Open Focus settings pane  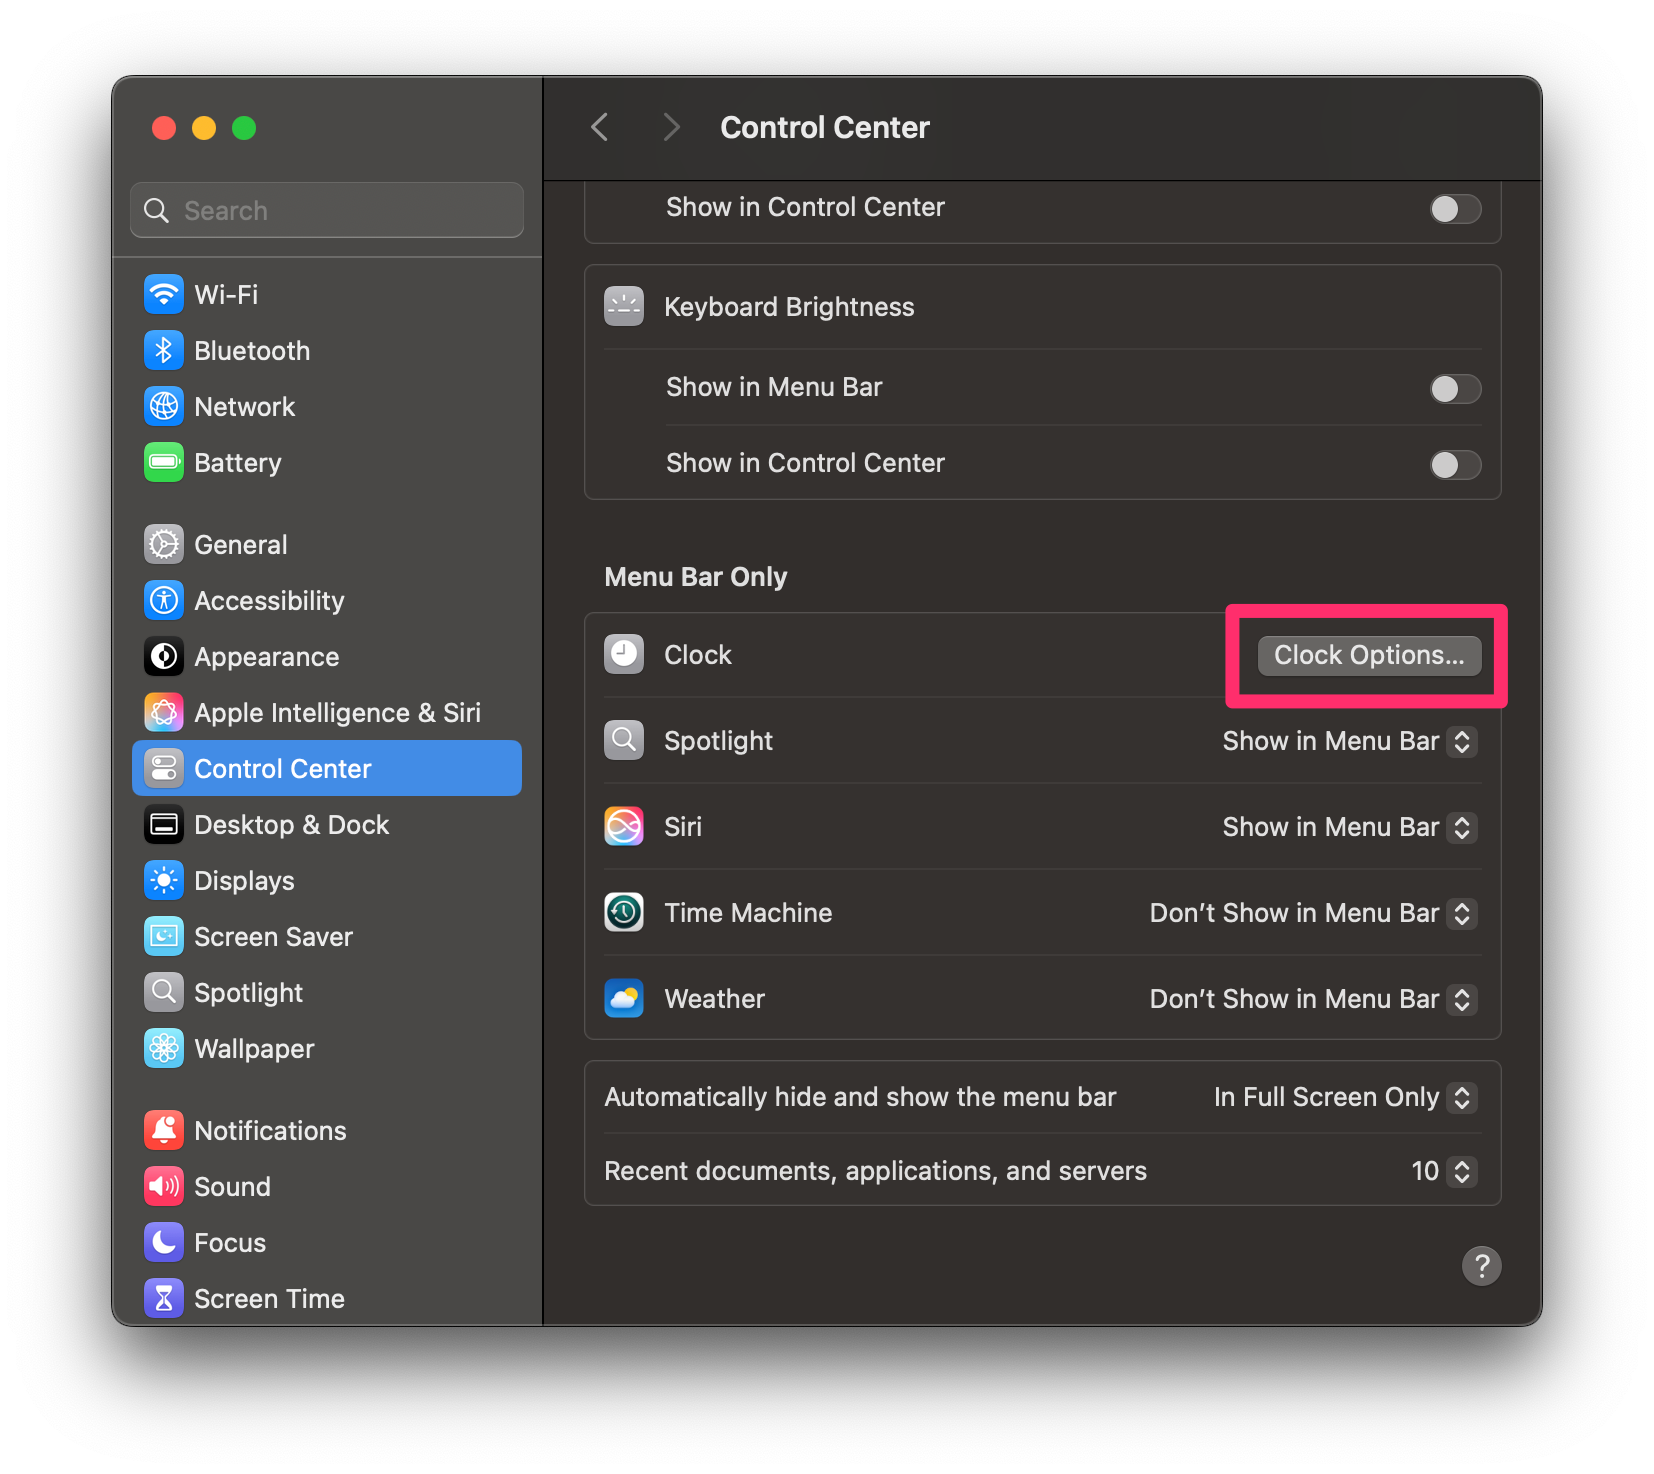point(327,1242)
